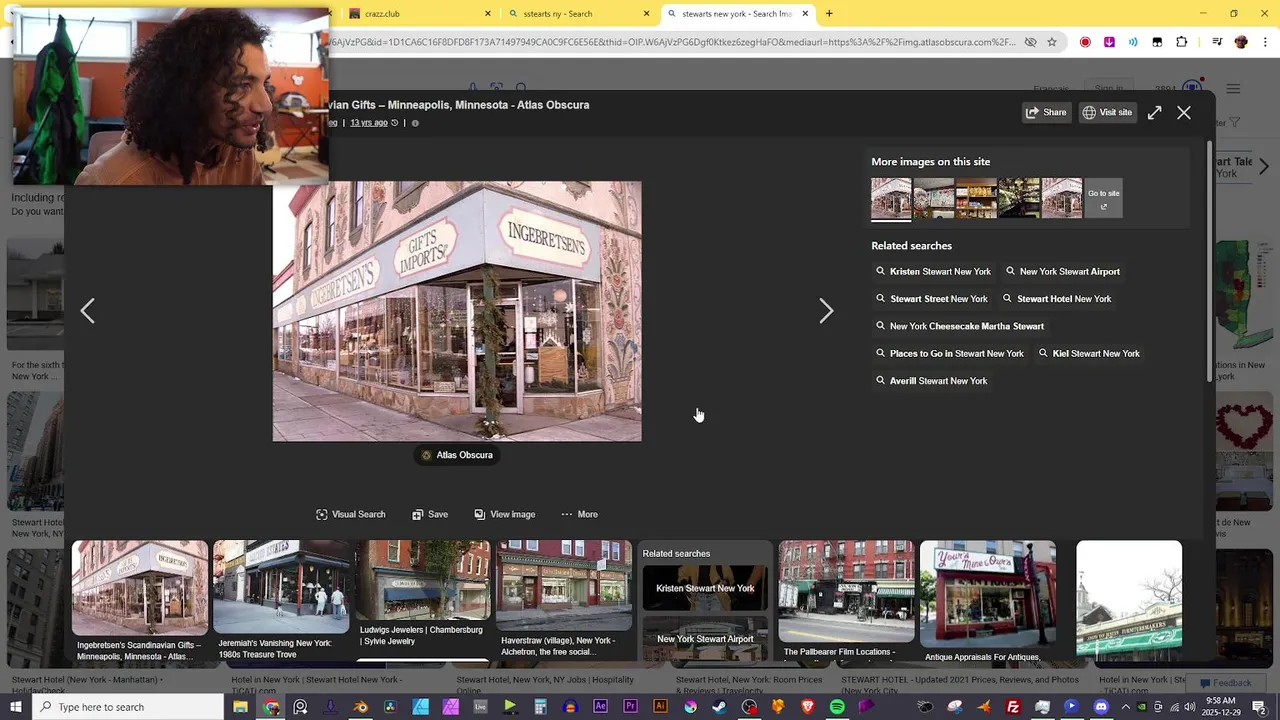Screen dimensions: 1280x720
Task: Click Places to Go in Stewart New York
Action: 949,353
